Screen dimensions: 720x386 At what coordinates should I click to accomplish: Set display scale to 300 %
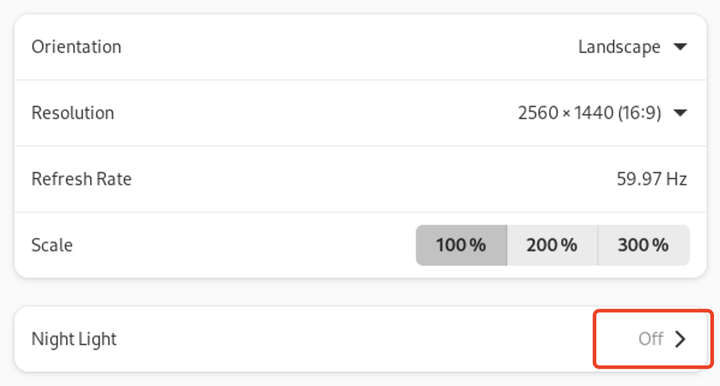pyautogui.click(x=644, y=245)
